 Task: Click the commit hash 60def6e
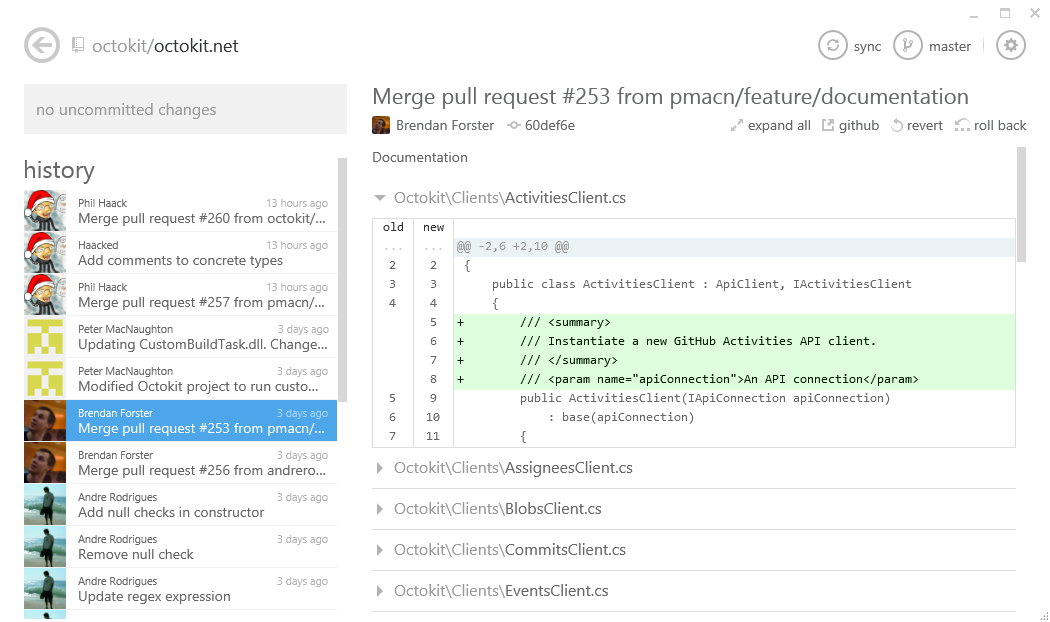click(550, 125)
